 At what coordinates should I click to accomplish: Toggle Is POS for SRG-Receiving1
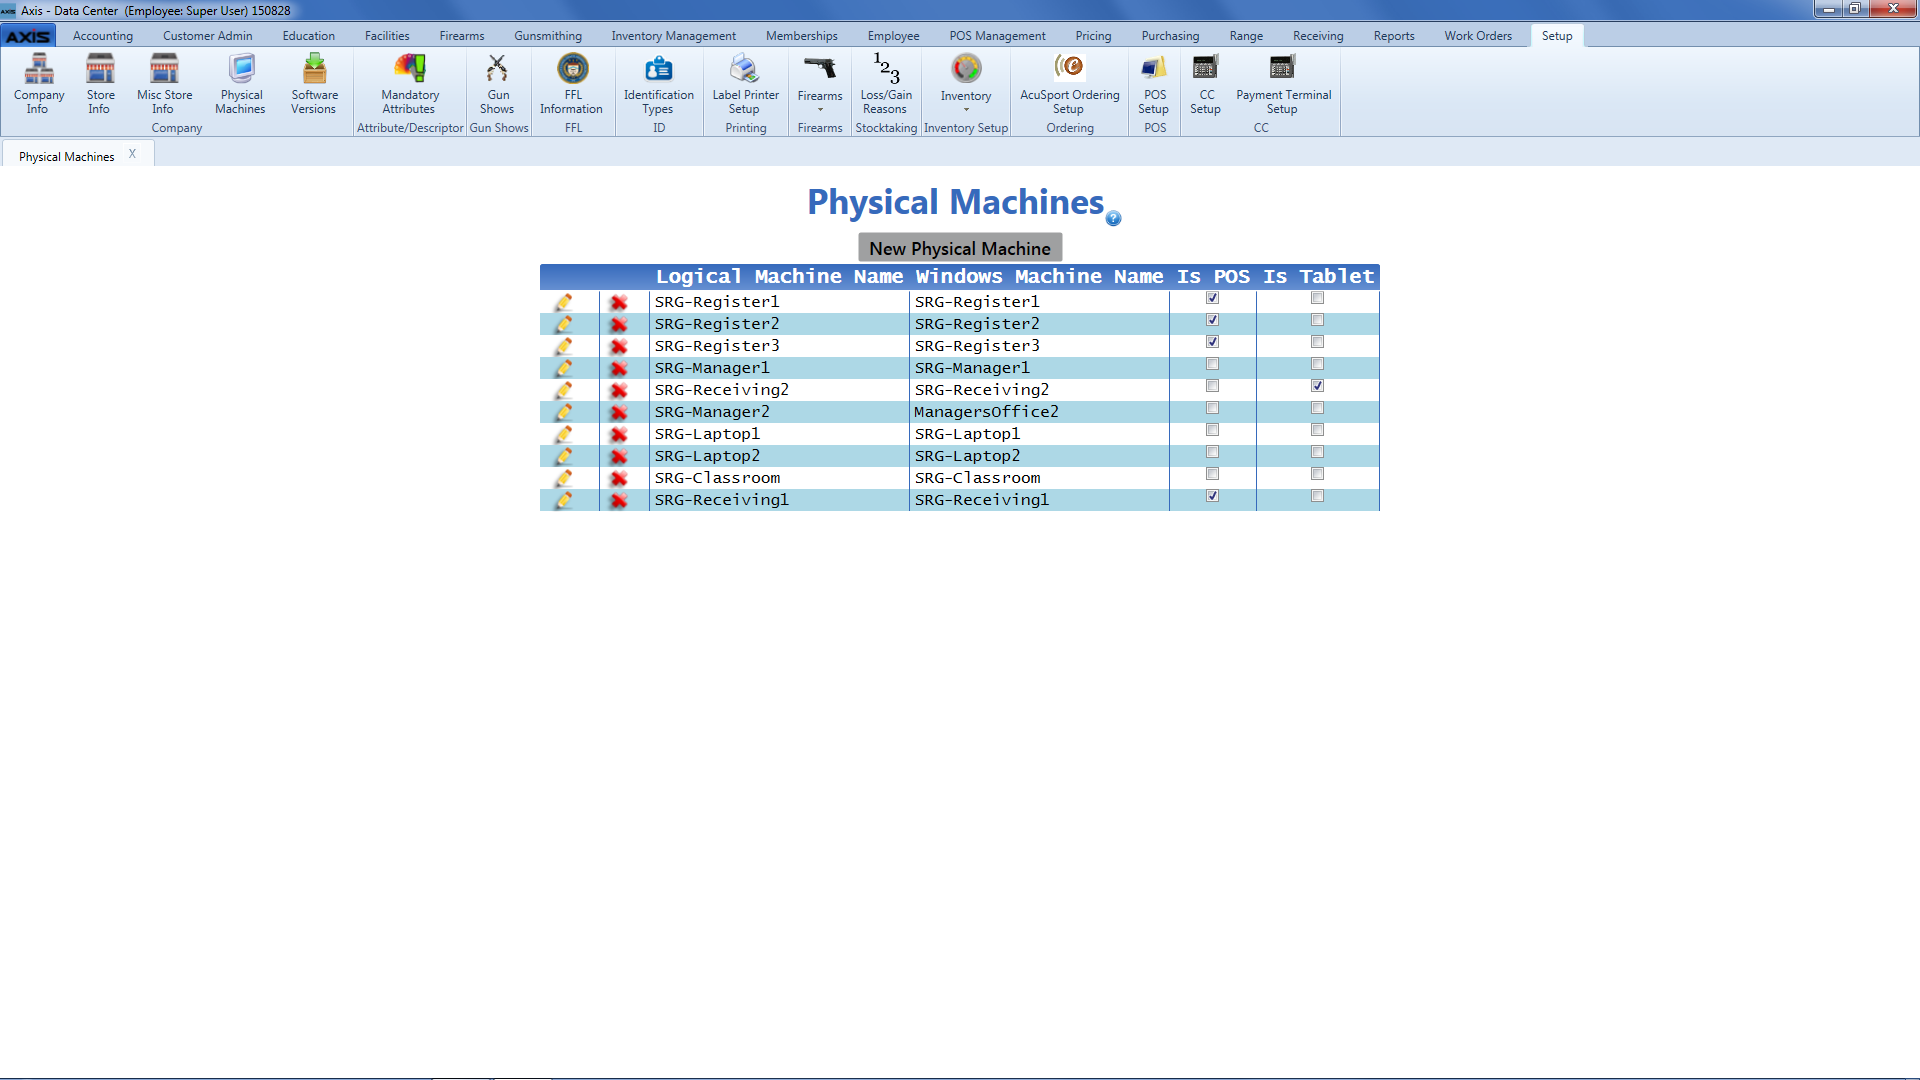(x=1212, y=496)
